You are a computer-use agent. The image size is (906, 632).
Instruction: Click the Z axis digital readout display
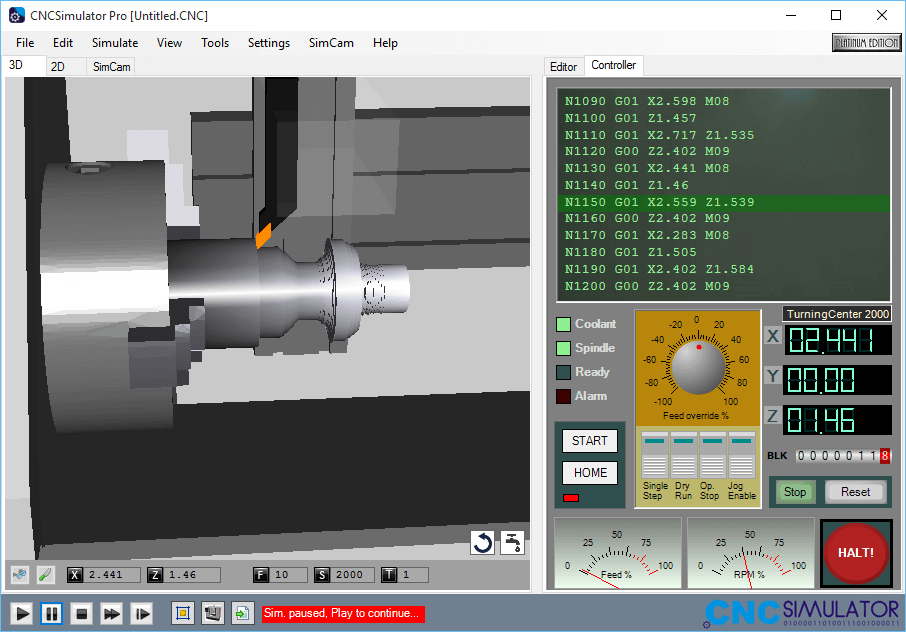837,420
